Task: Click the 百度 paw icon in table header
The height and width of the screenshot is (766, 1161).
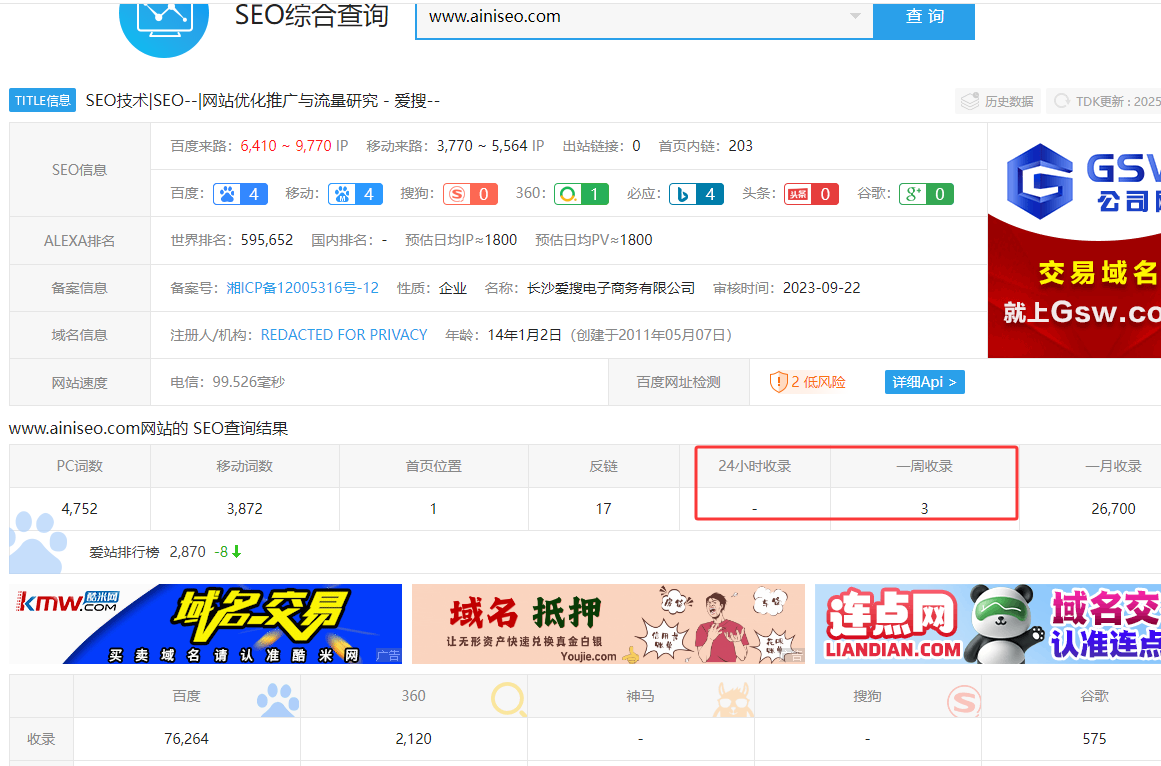Action: click(x=278, y=699)
